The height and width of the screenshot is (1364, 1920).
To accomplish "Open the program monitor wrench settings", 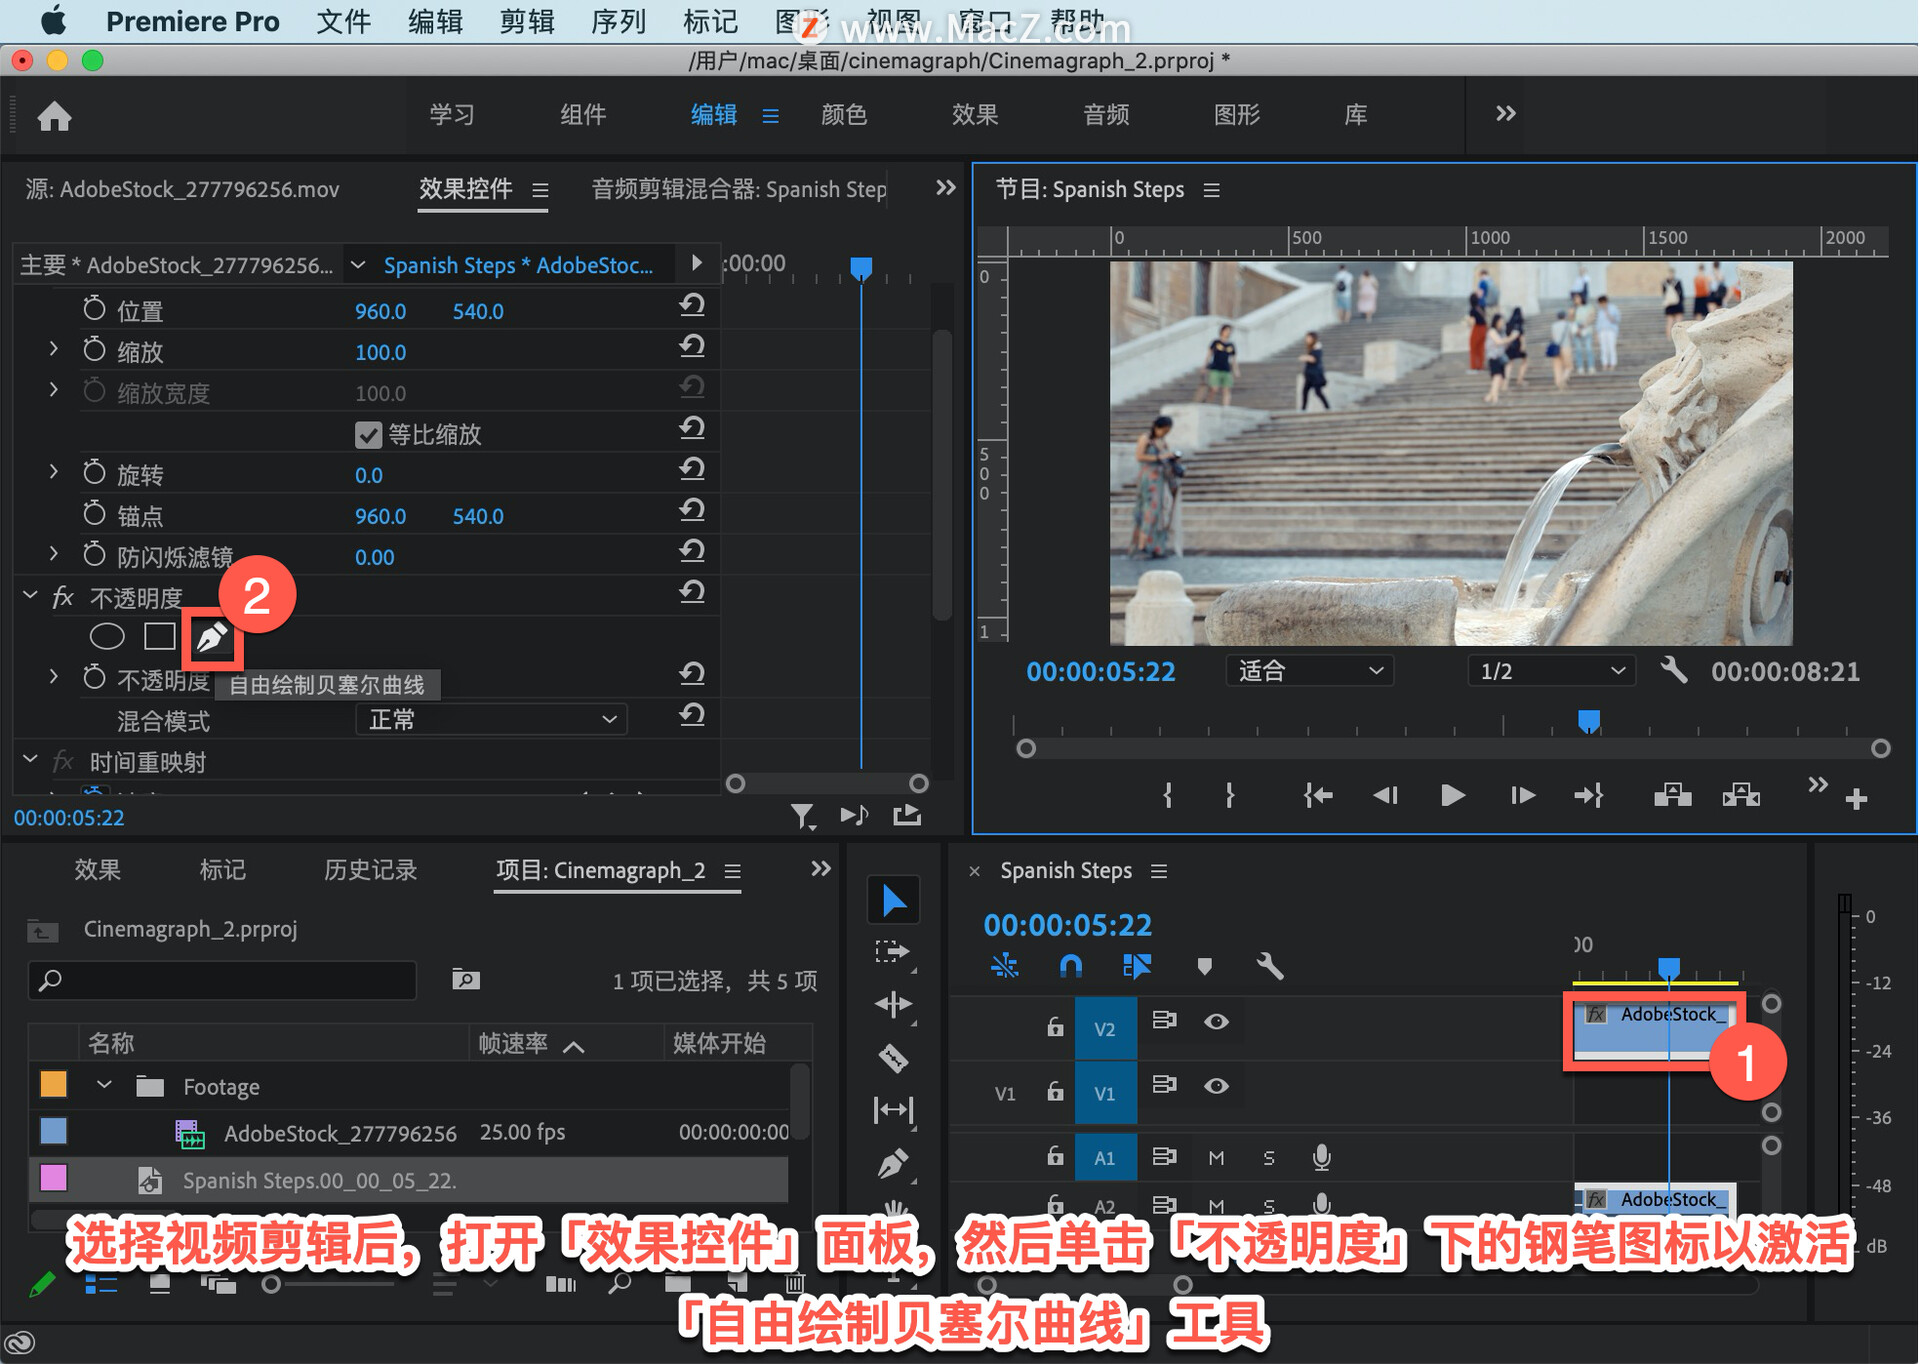I will coord(1673,670).
